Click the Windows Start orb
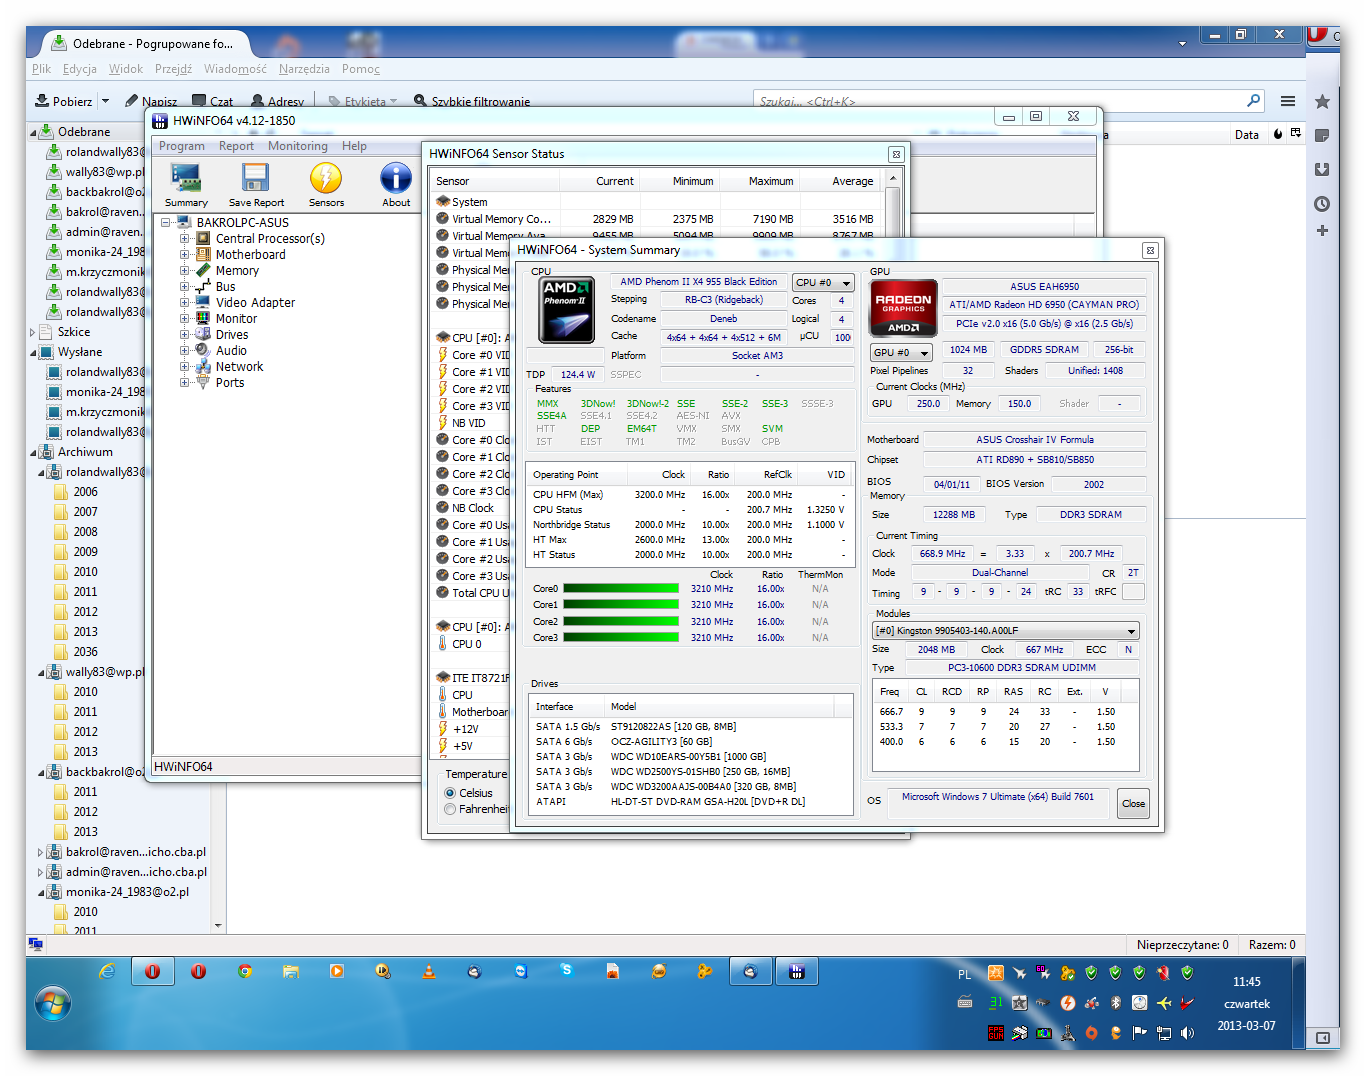The height and width of the screenshot is (1076, 1366). (x=52, y=1002)
